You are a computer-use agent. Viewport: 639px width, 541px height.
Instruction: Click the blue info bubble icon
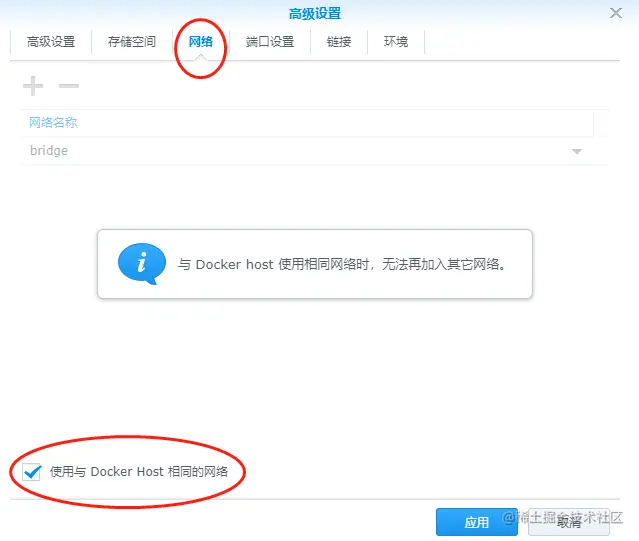(x=142, y=264)
